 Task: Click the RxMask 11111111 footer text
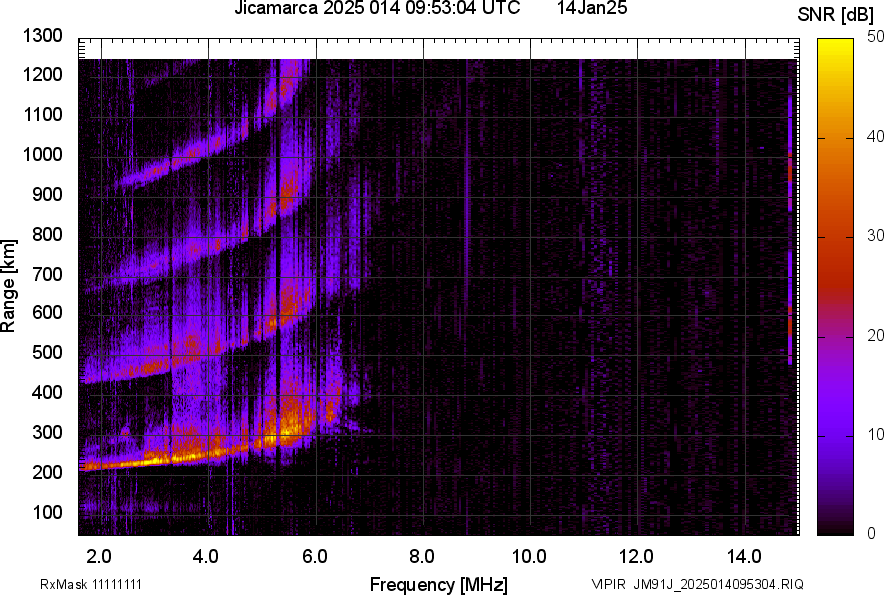91,584
